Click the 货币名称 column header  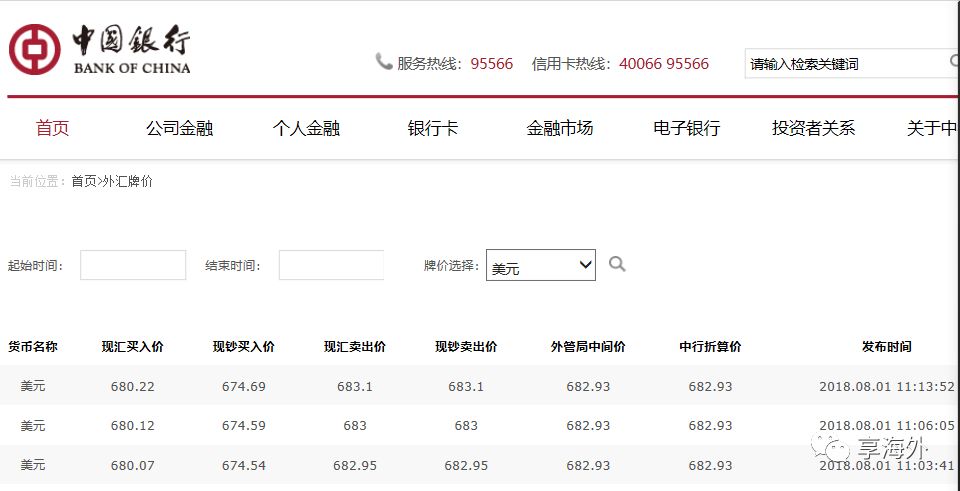click(32, 347)
